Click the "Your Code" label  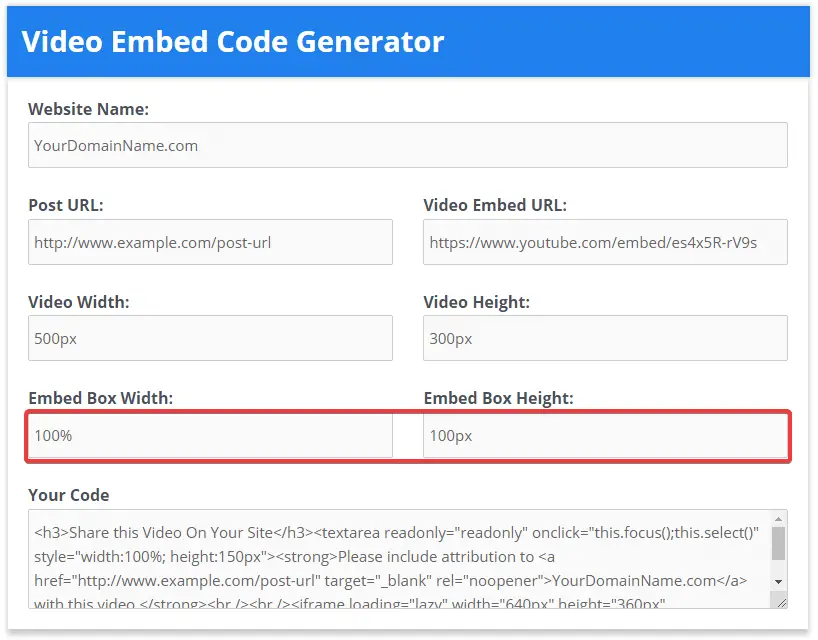(69, 494)
